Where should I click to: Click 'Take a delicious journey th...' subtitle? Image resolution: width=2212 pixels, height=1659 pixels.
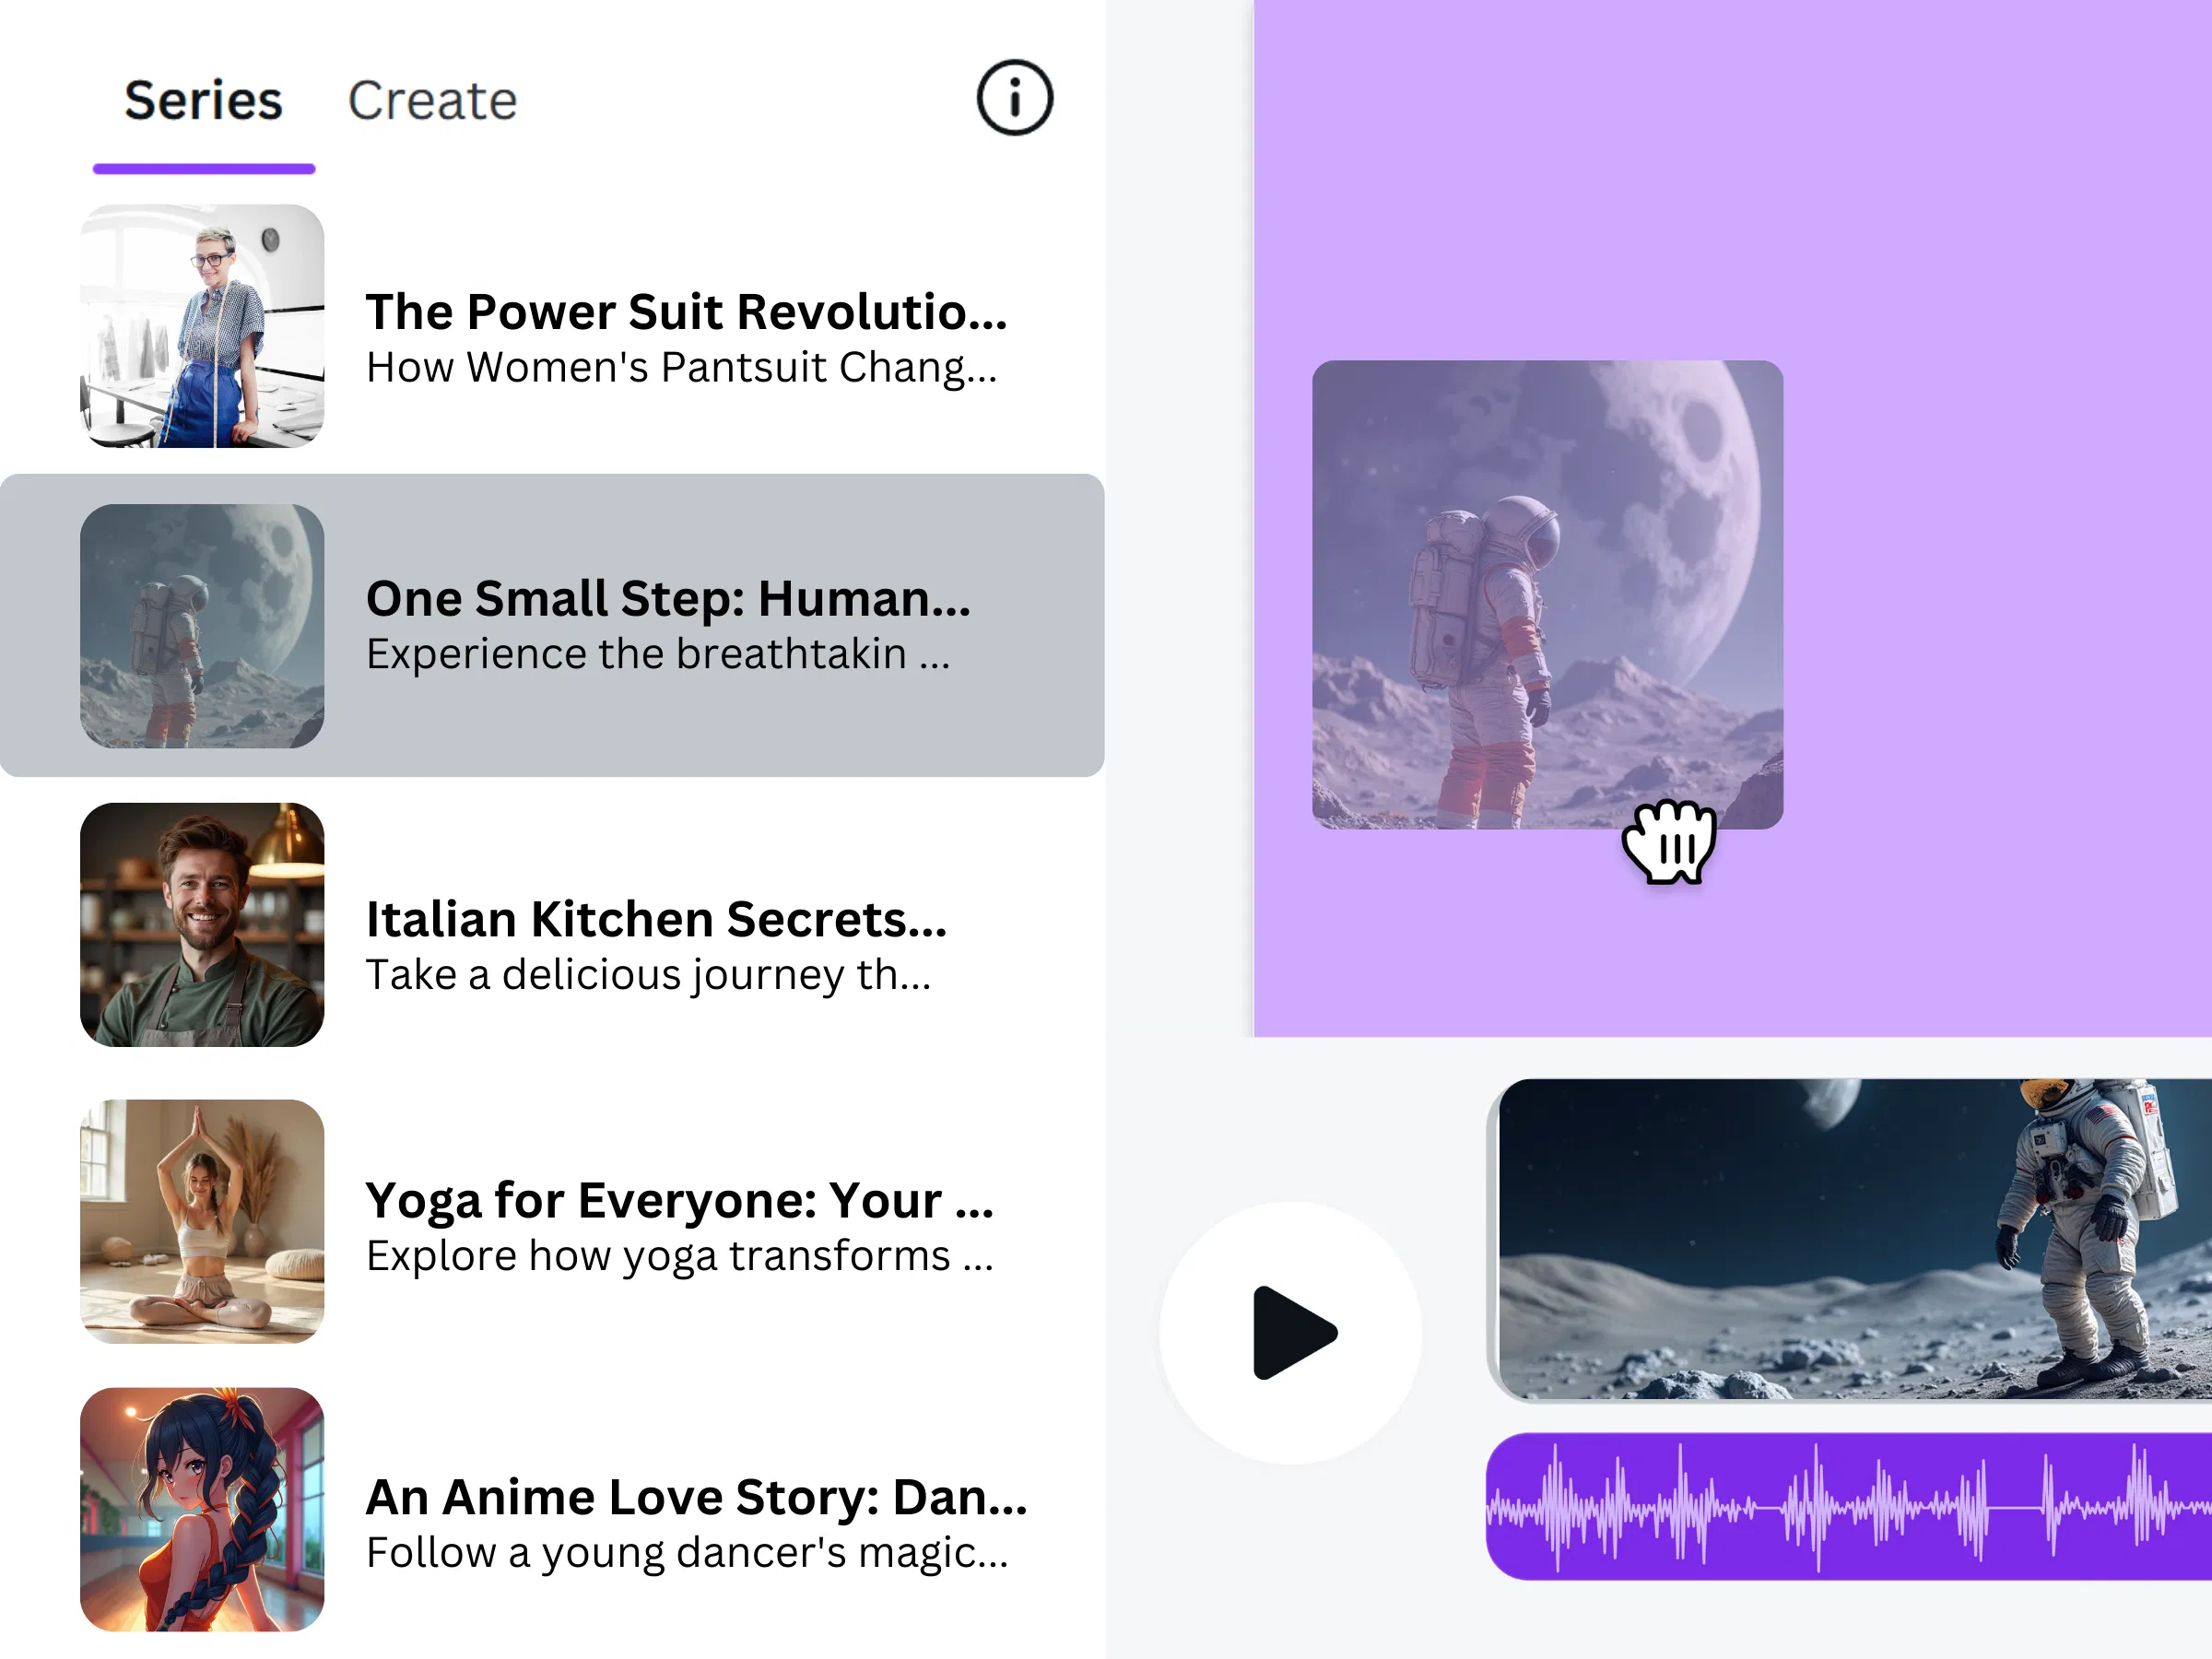tap(649, 975)
